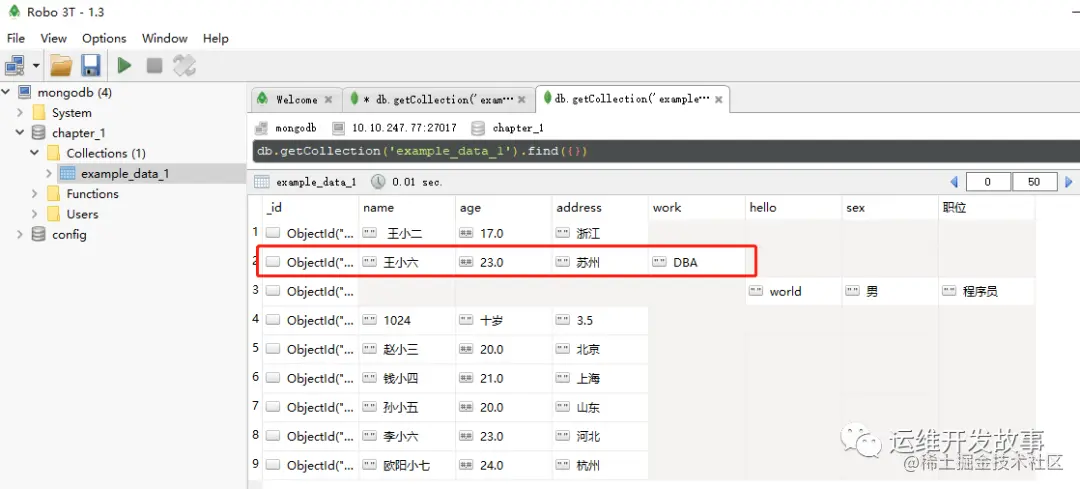Click the sex column header
This screenshot has height=489, width=1080.
point(890,207)
